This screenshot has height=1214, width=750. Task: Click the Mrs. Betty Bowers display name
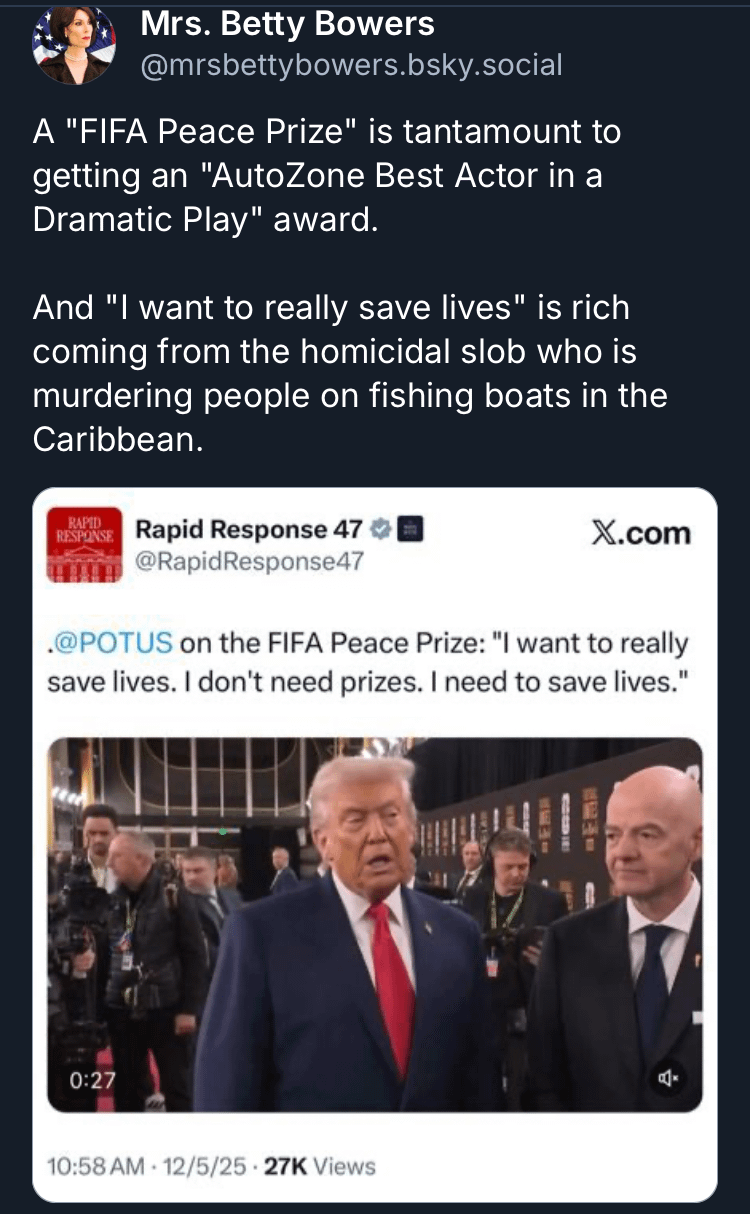[x=288, y=24]
